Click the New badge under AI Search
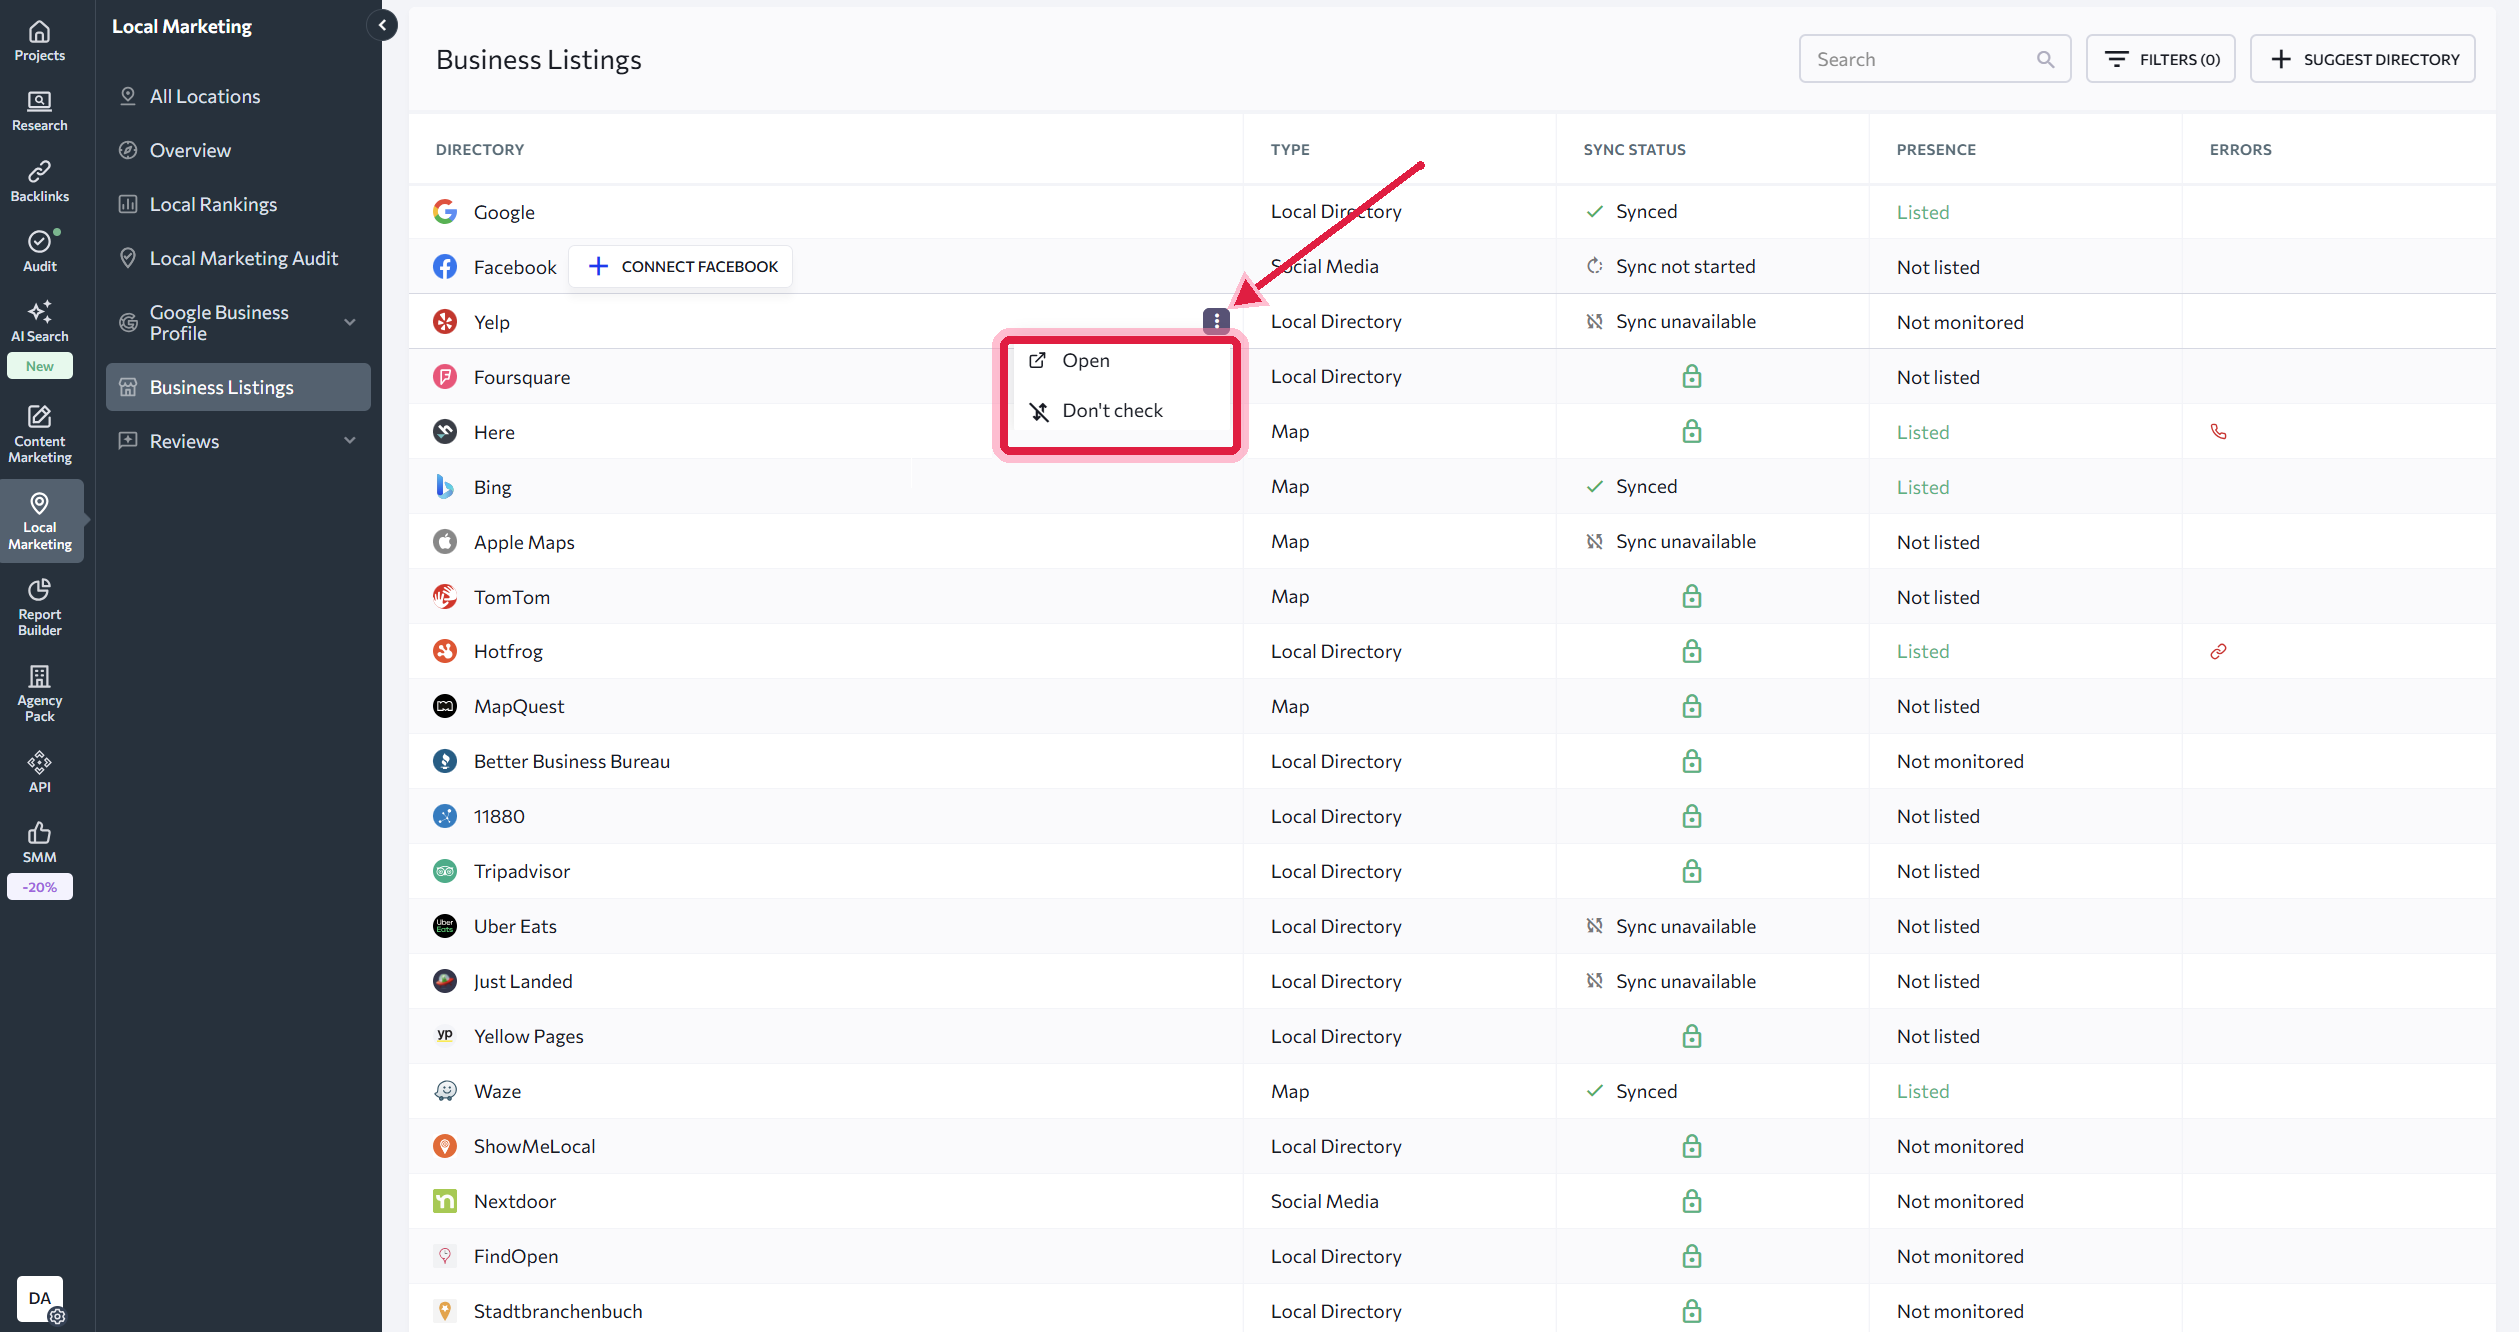 tap(40, 366)
